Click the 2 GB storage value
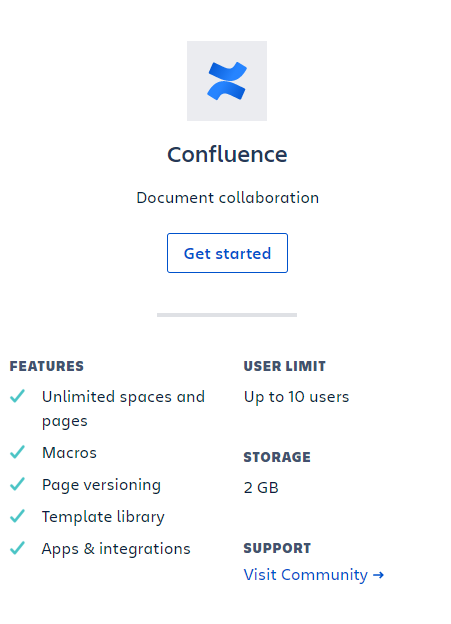 [261, 488]
